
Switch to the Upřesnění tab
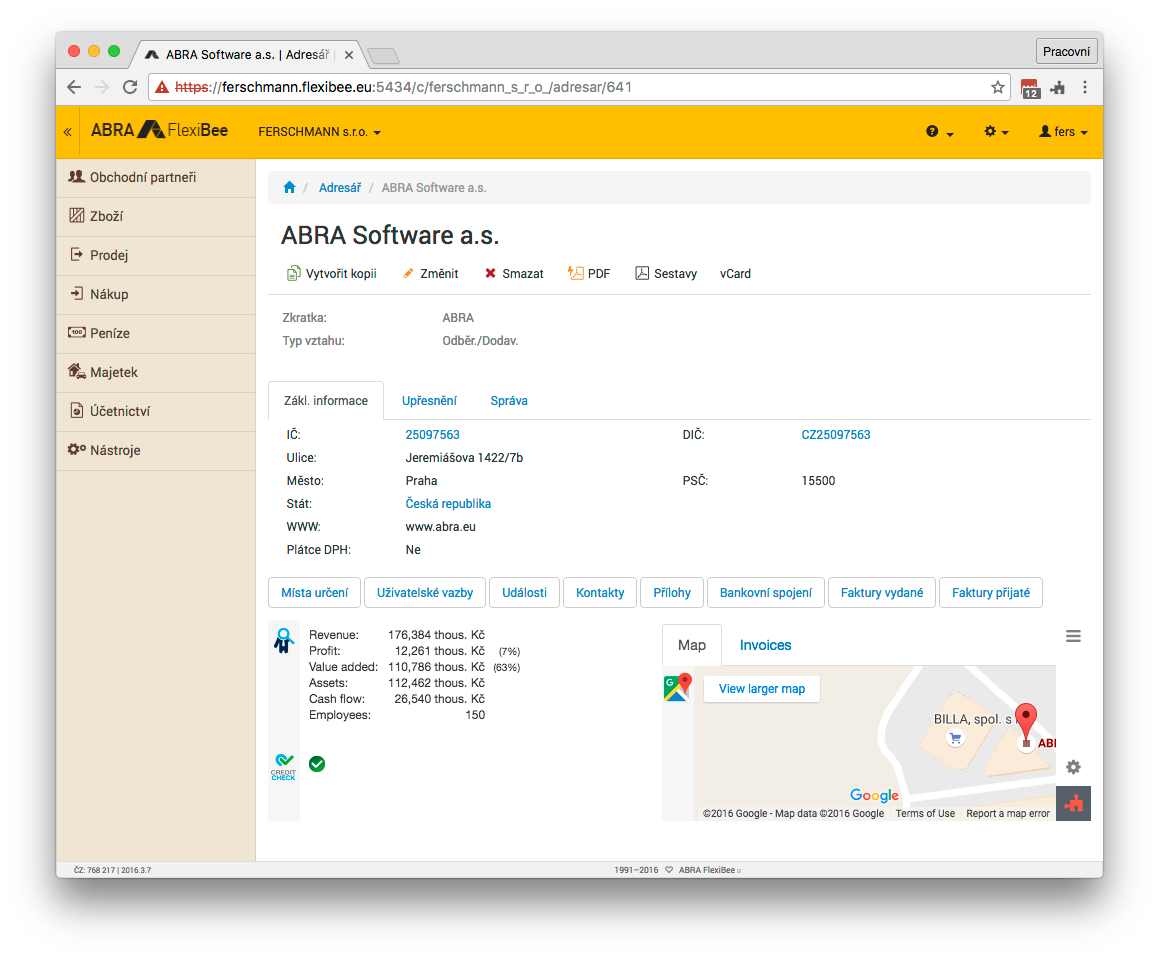tap(429, 401)
